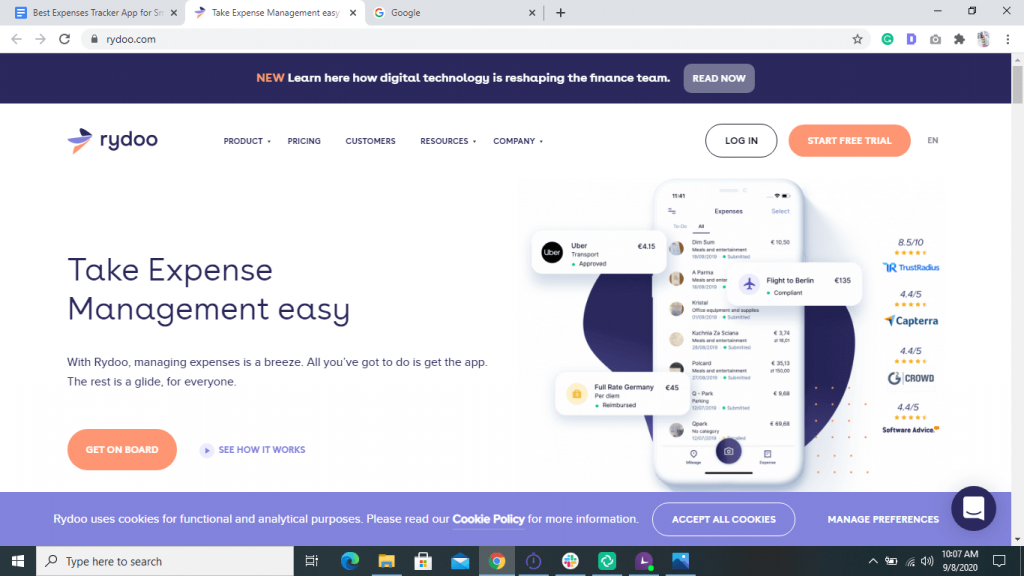Close the Best Expenses Tracker tab
Viewport: 1024px width, 576px height.
(x=174, y=13)
